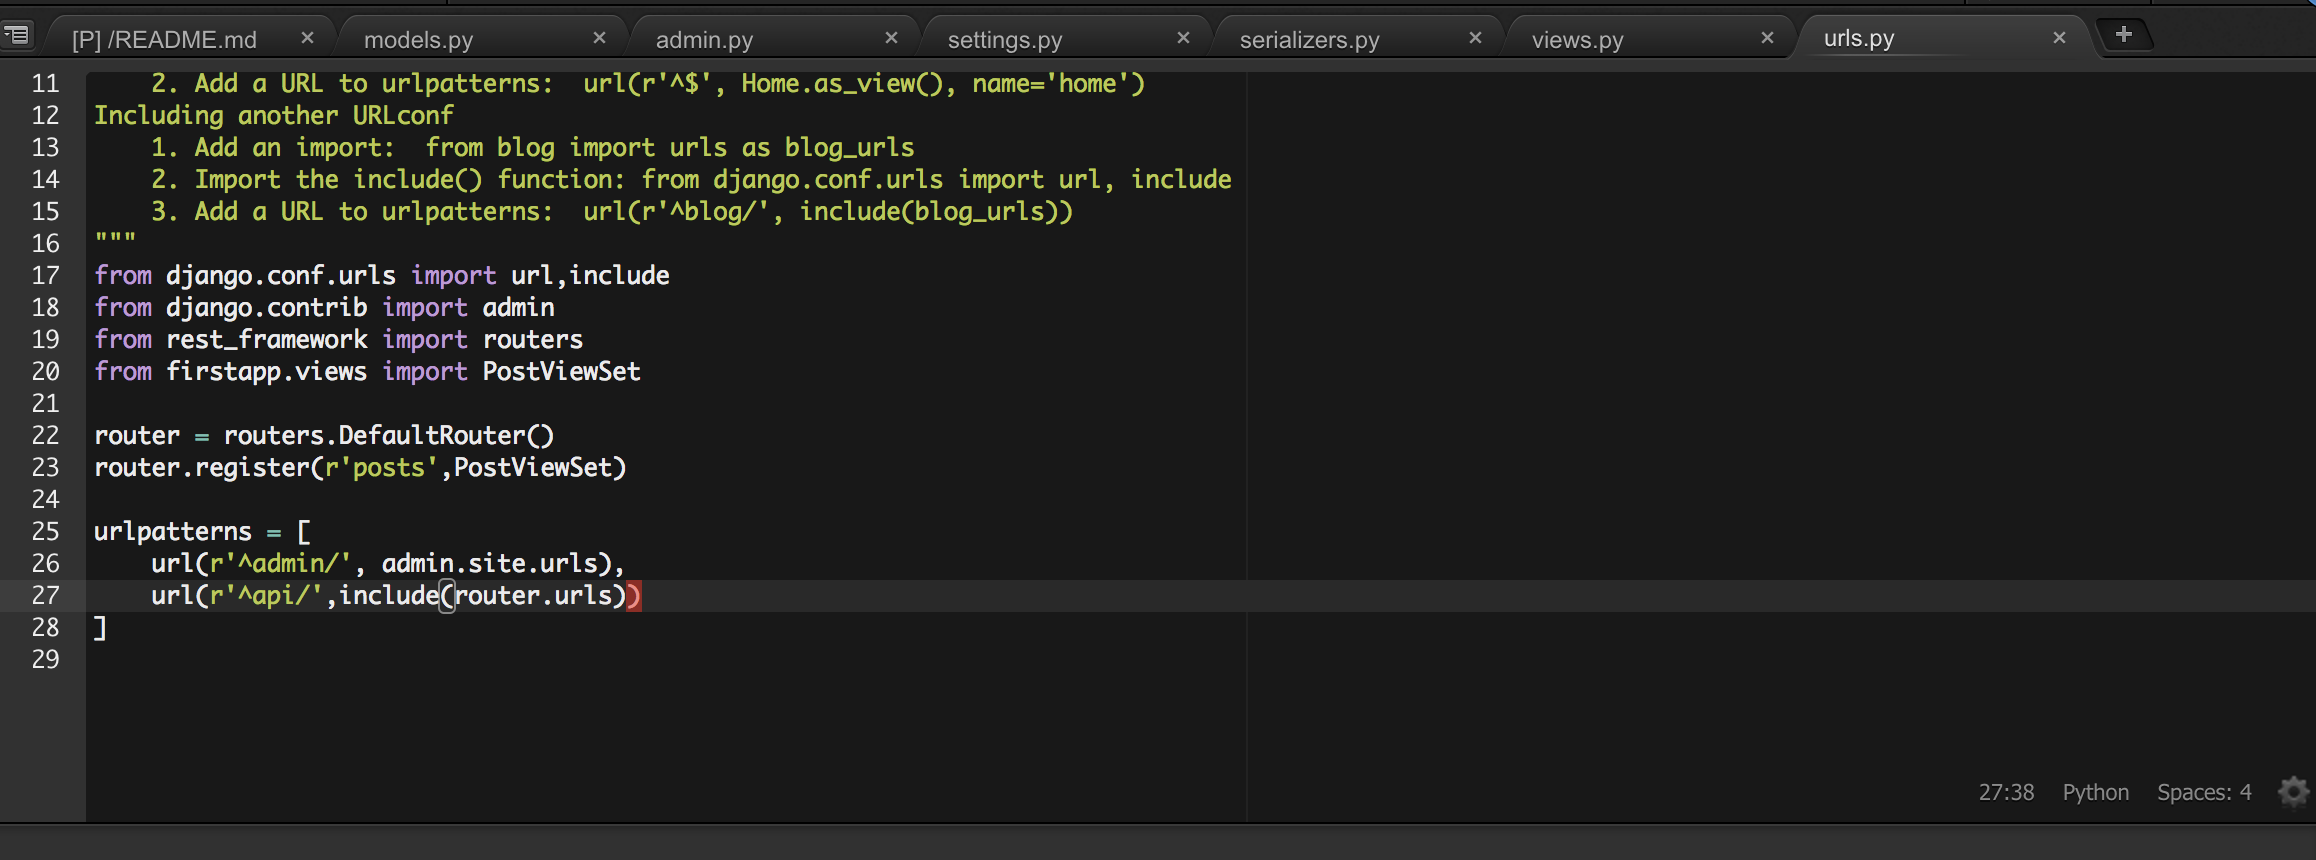Close the README.md tab
The width and height of the screenshot is (2316, 860).
click(x=307, y=38)
